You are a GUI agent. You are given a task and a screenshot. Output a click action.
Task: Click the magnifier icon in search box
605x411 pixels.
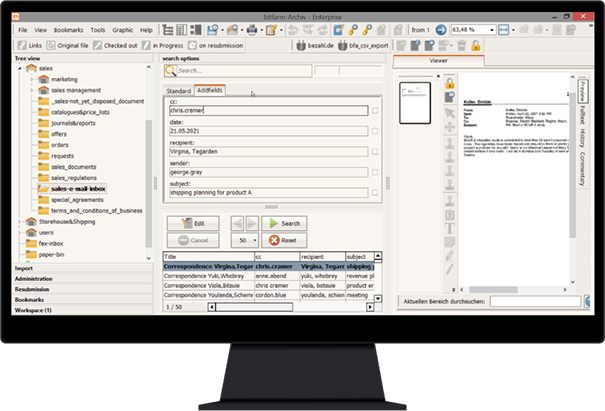(170, 71)
